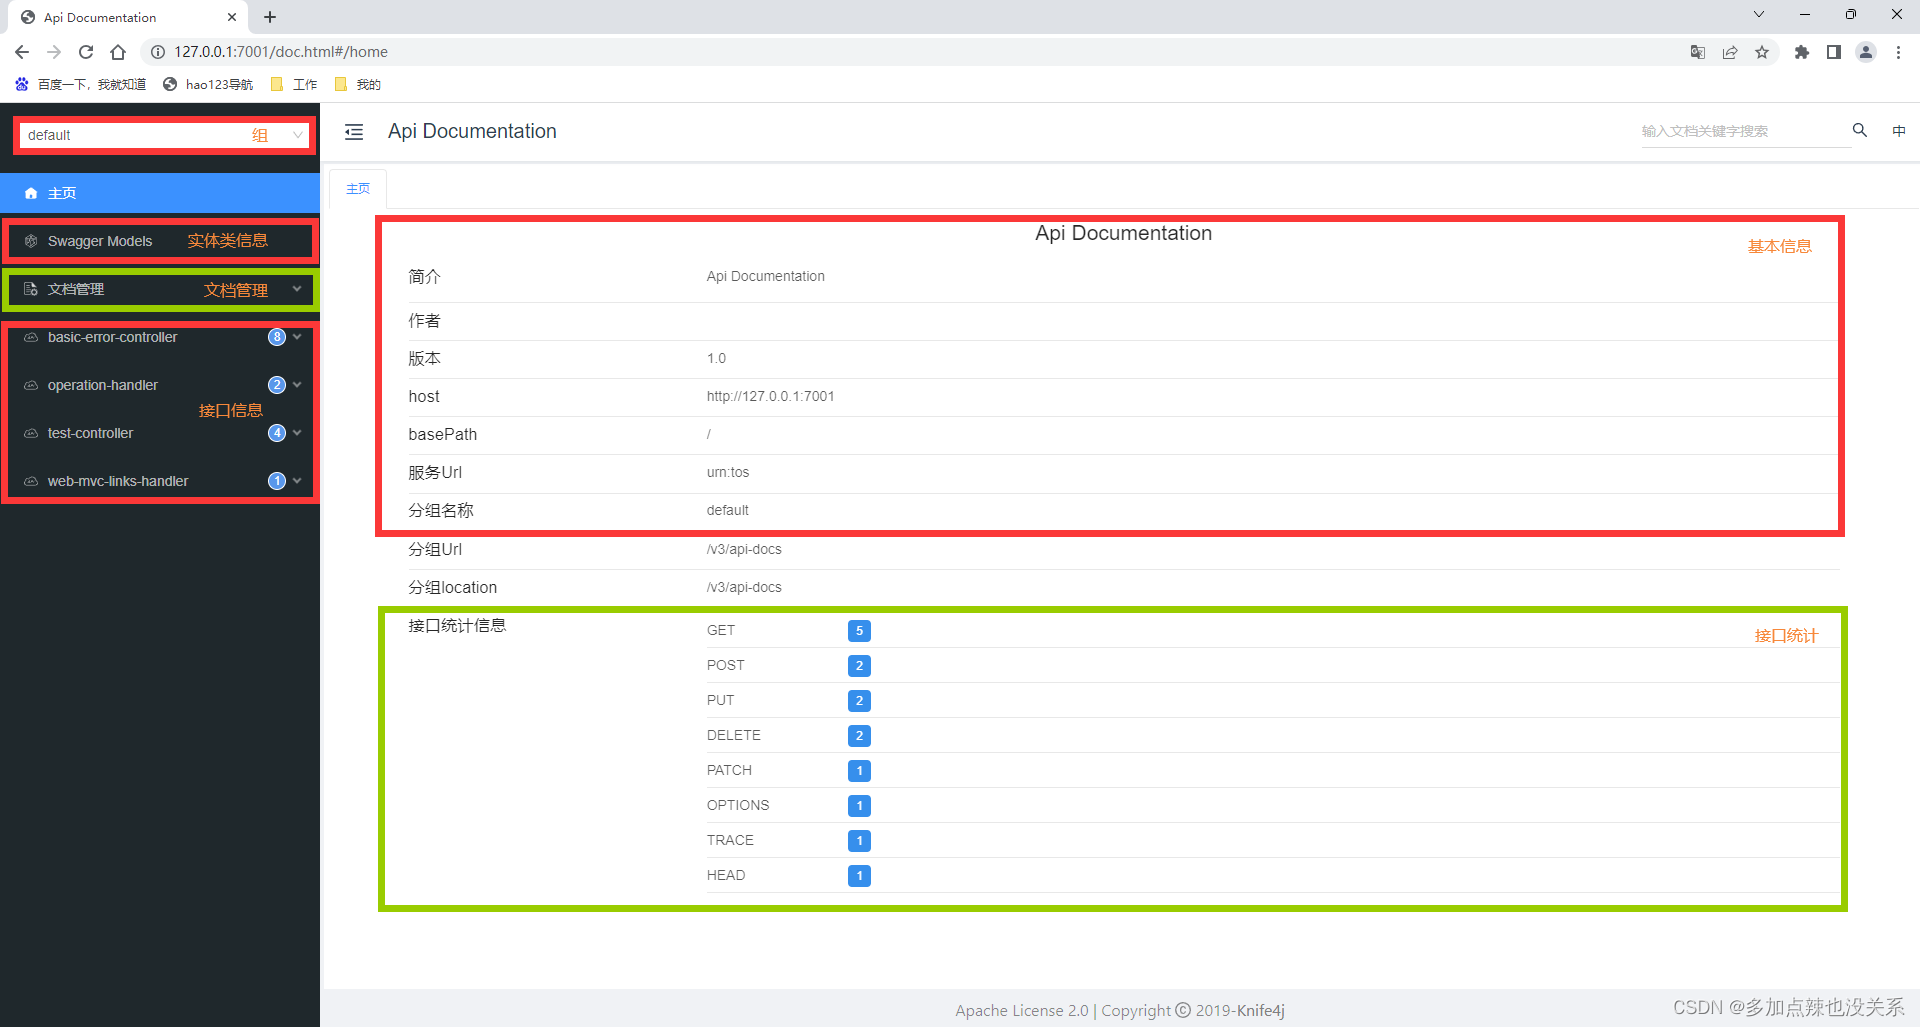Click the POST count badge 2
This screenshot has height=1027, width=1920.
tap(859, 666)
